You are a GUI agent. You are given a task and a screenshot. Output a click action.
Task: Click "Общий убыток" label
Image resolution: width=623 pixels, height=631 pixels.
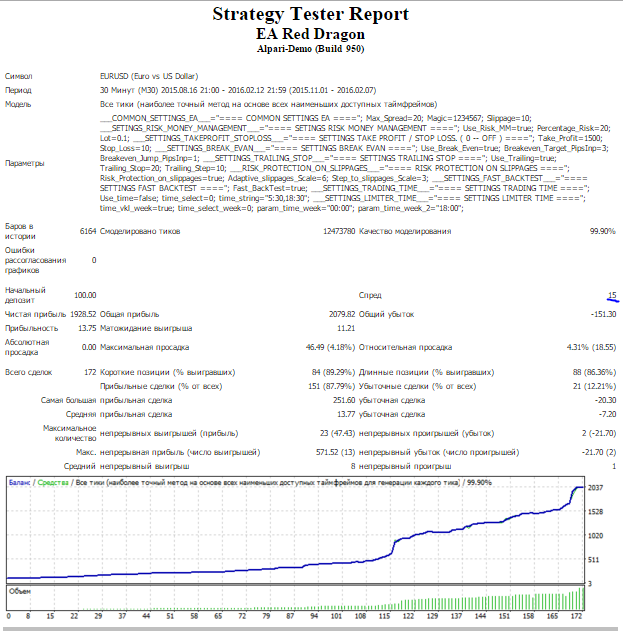386,314
